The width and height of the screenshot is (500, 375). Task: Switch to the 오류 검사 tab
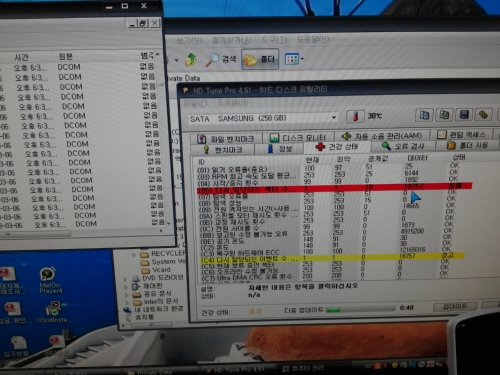coord(403,146)
